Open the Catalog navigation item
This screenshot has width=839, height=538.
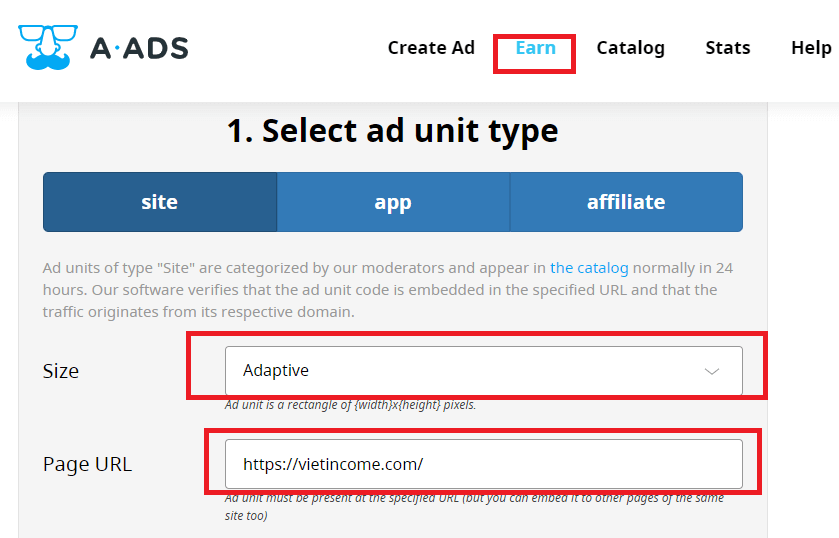click(x=630, y=48)
